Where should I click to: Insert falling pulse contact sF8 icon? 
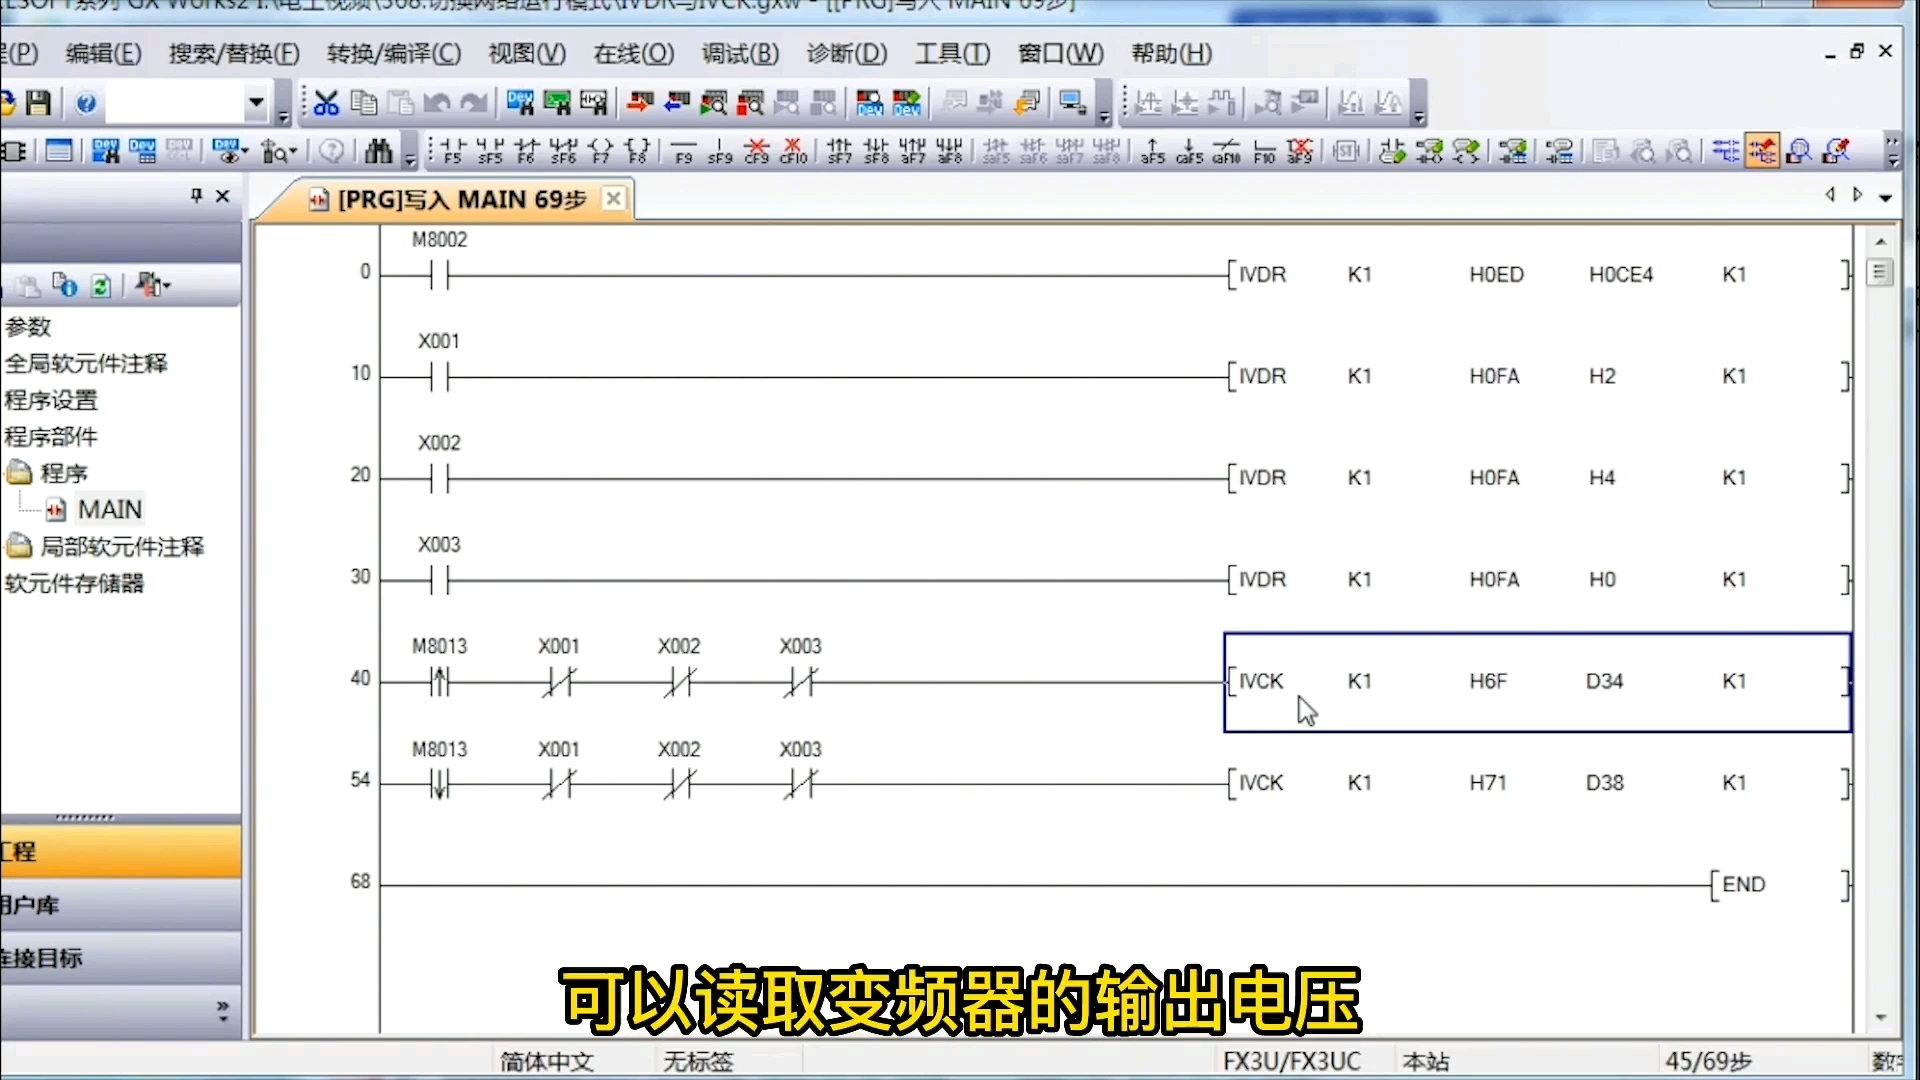876,151
